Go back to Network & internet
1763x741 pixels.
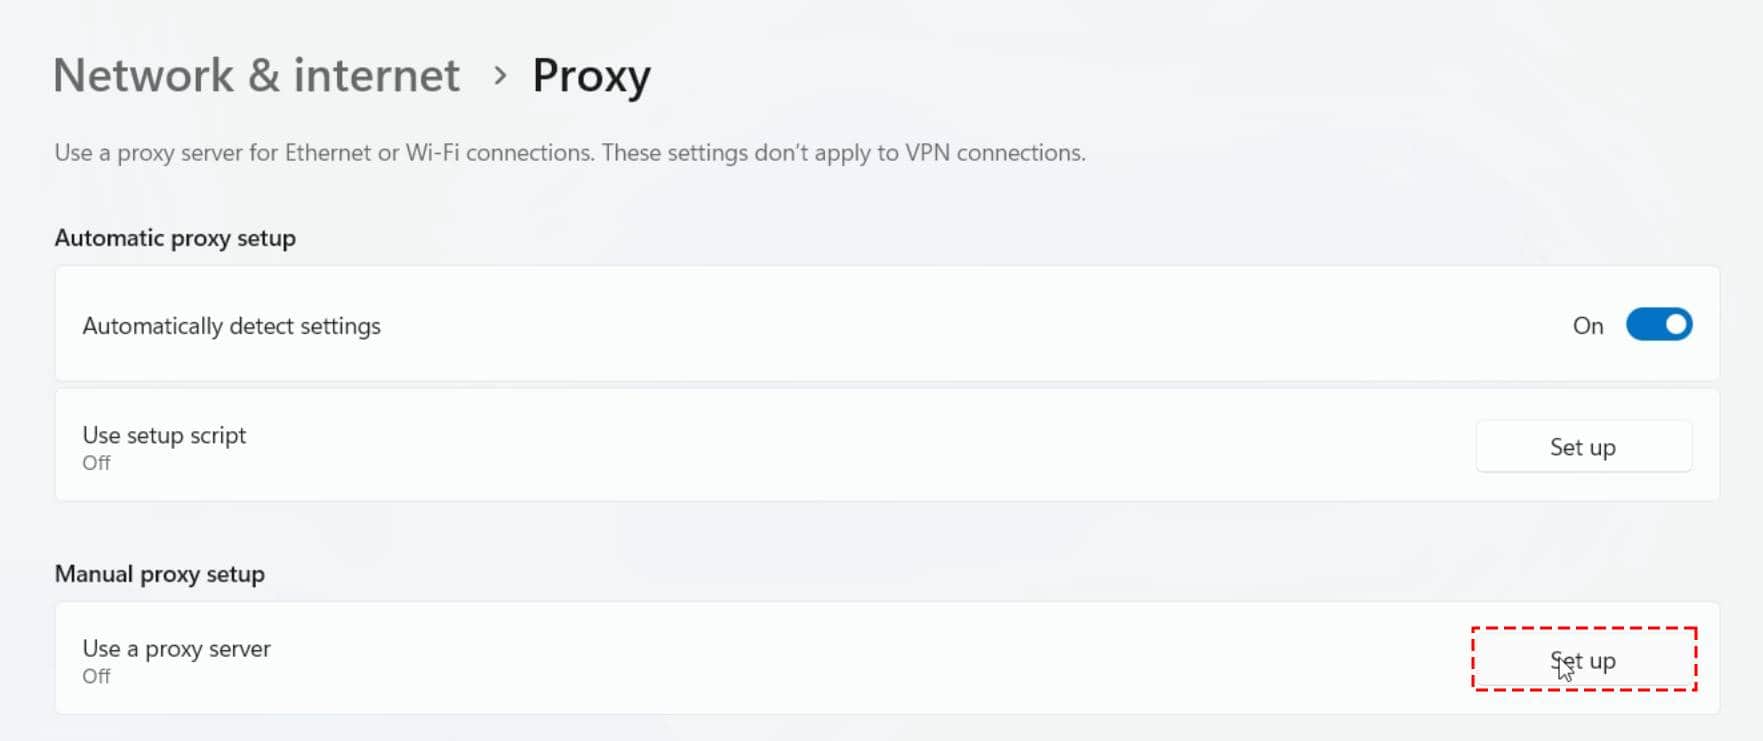pyautogui.click(x=256, y=76)
